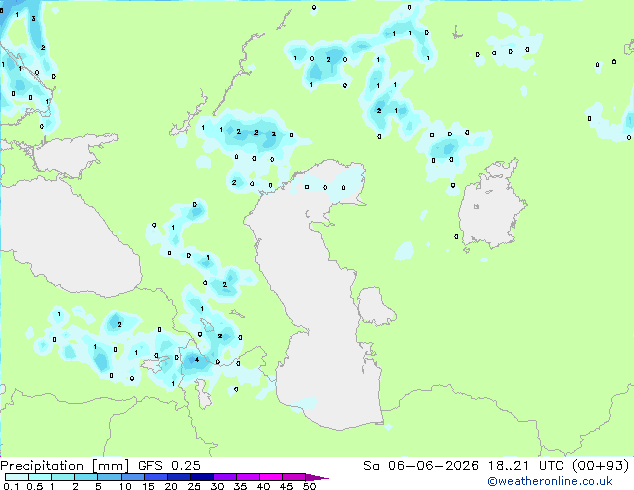
Task: Select the 25–30 mm navy legend swatch
Action: 202,477
